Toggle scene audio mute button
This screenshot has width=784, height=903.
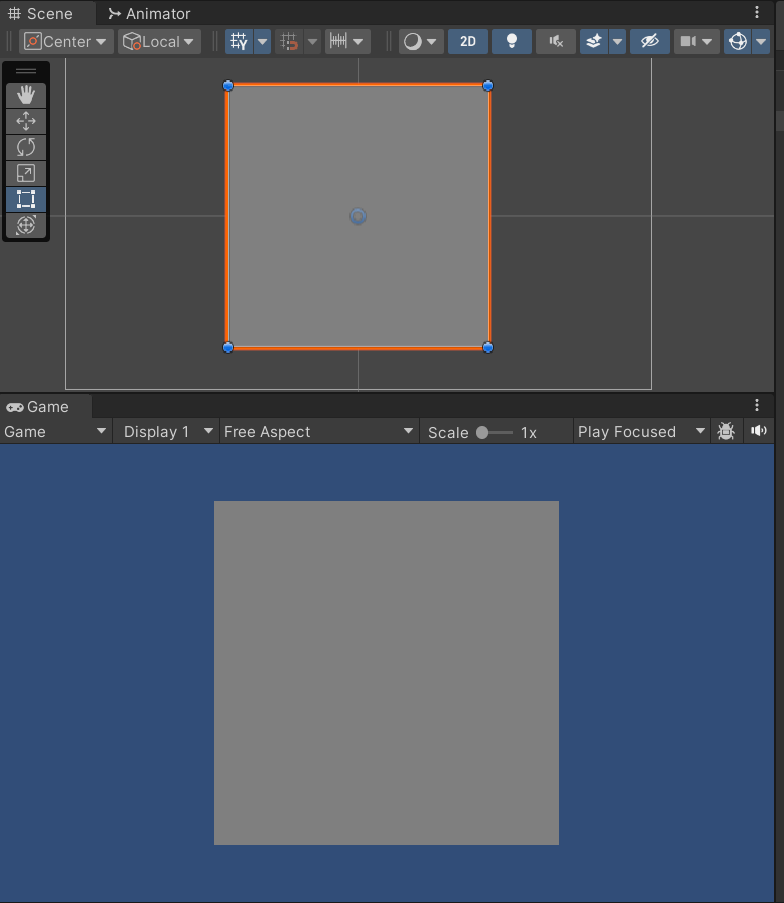[555, 41]
